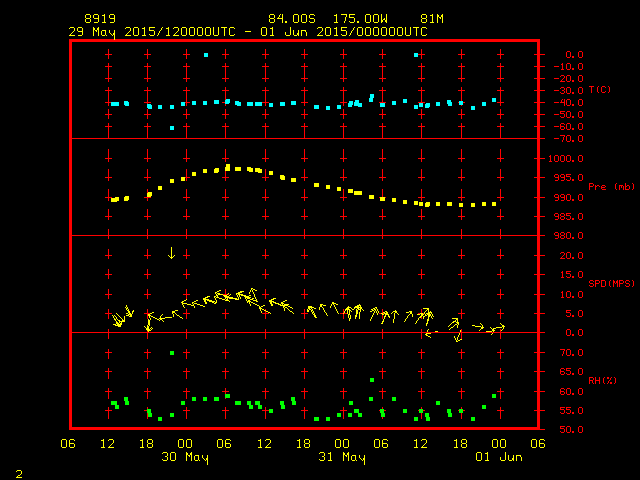Click the 10.0 wind speed tick label
The width and height of the screenshot is (640, 480).
tap(571, 295)
